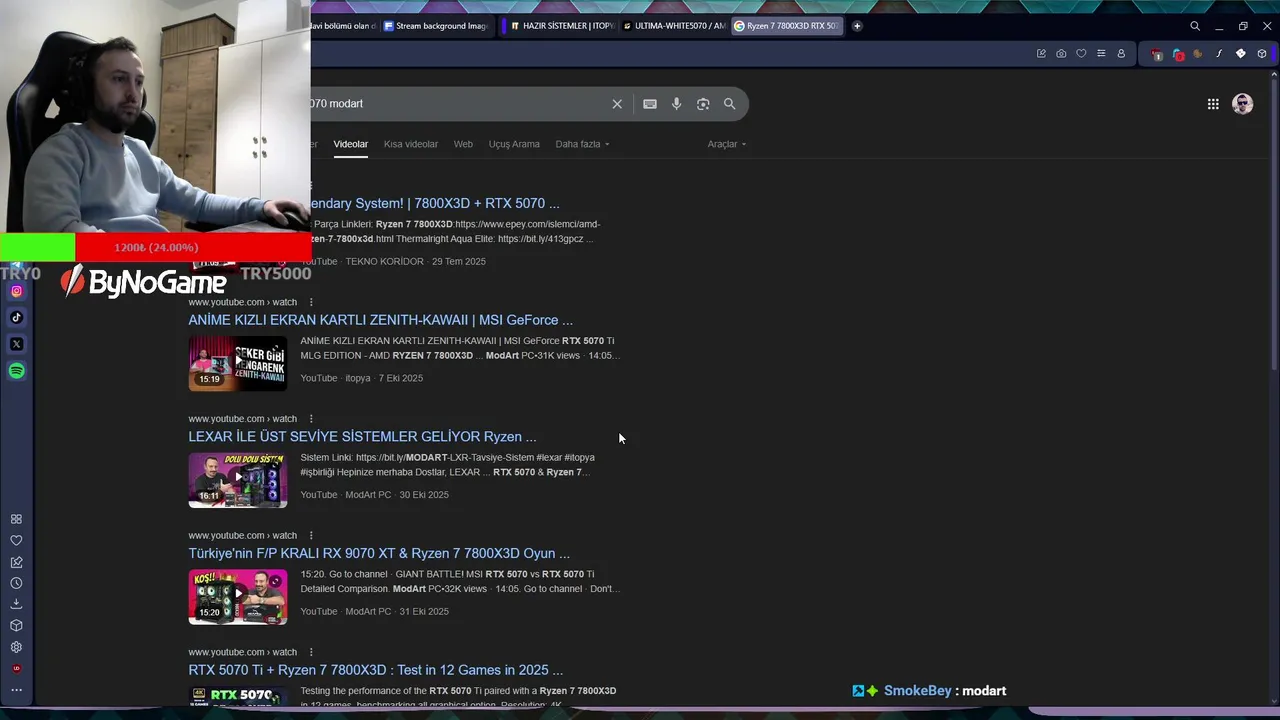
Task: Open browsing history via the sidebar clock icon
Action: click(16, 583)
